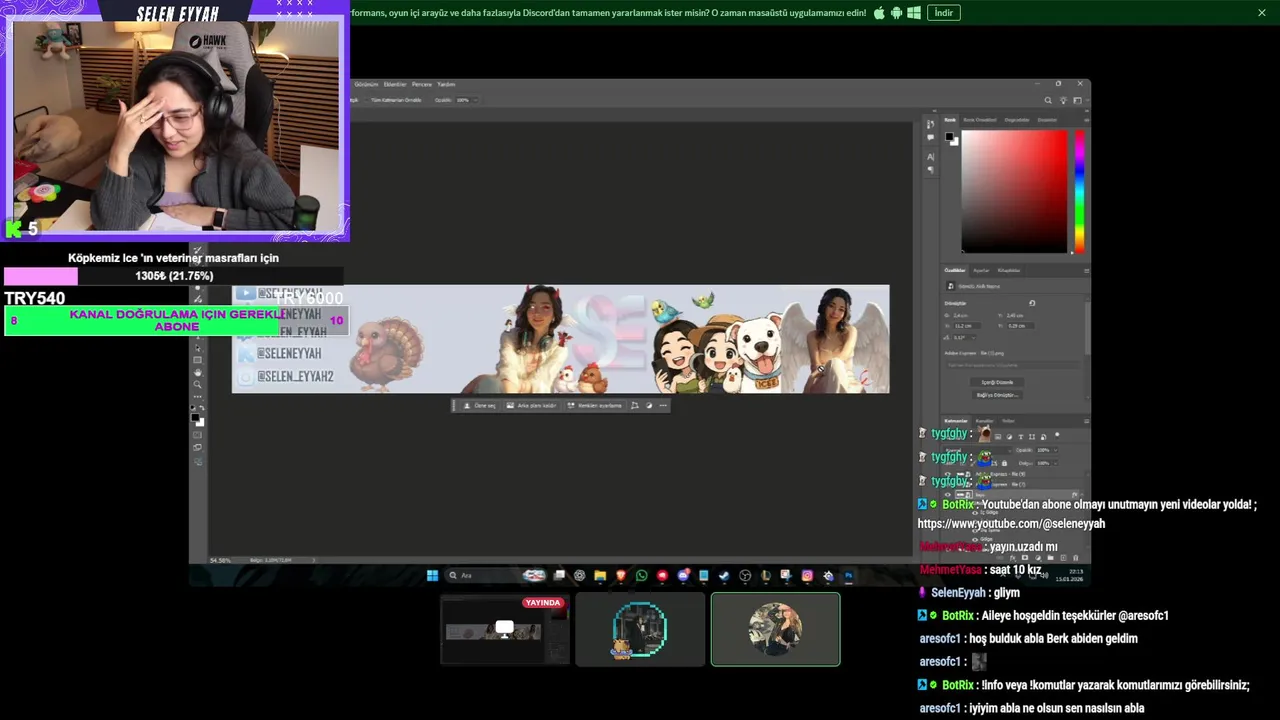Image resolution: width=1280 pixels, height=720 pixels.
Task: Click the Apple logo icon in Discord banner
Action: click(879, 13)
